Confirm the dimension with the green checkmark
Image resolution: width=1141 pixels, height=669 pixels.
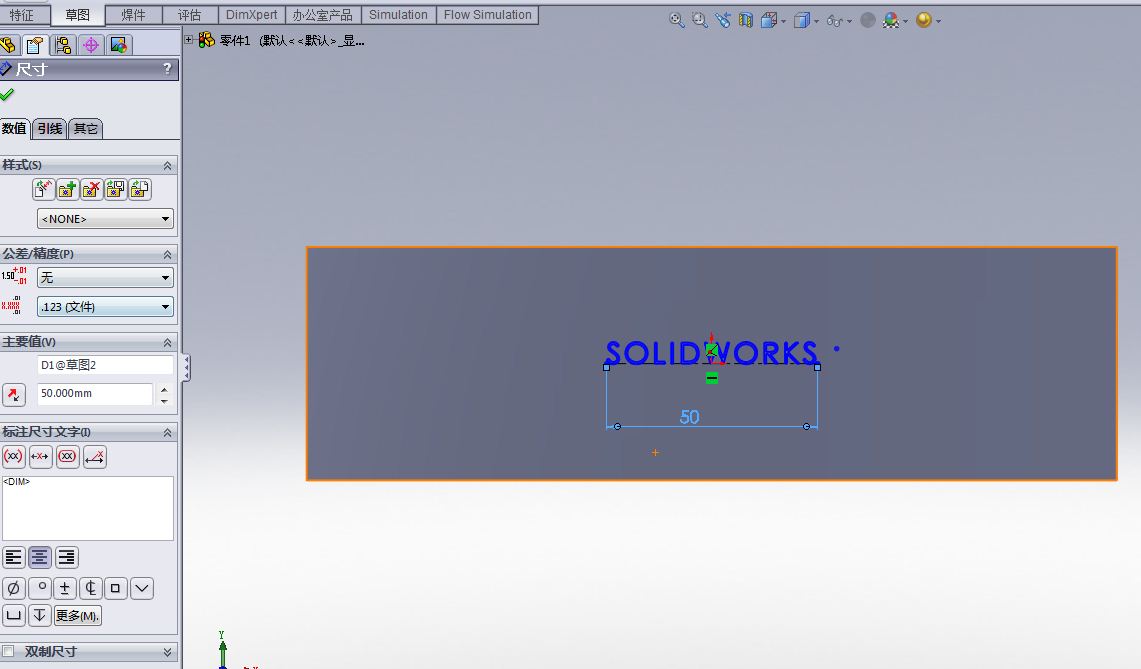tap(7, 95)
